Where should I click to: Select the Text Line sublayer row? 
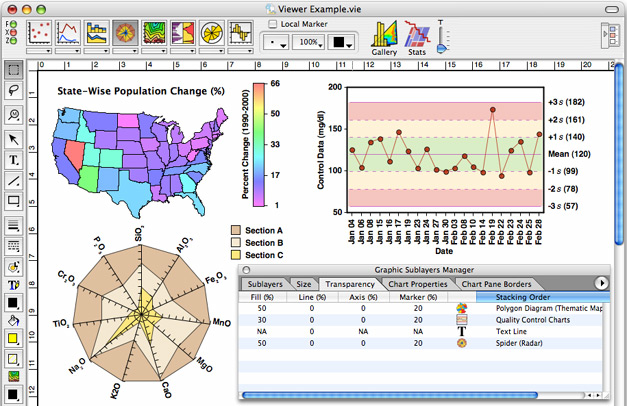click(x=421, y=332)
